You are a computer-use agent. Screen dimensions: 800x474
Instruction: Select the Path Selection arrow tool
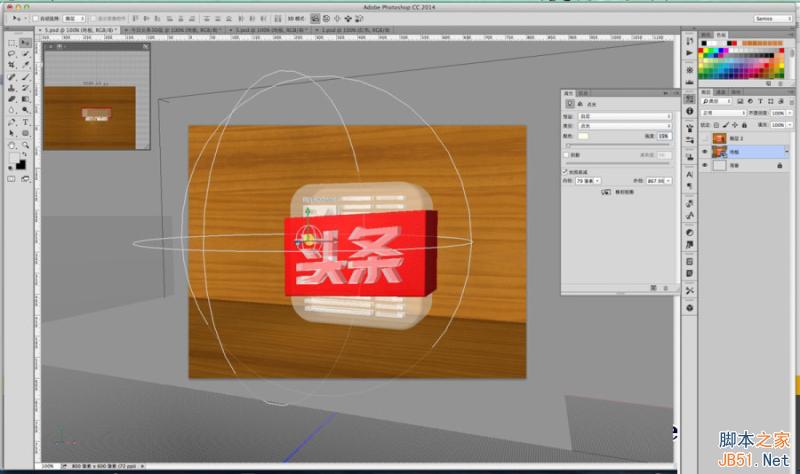tap(12, 133)
